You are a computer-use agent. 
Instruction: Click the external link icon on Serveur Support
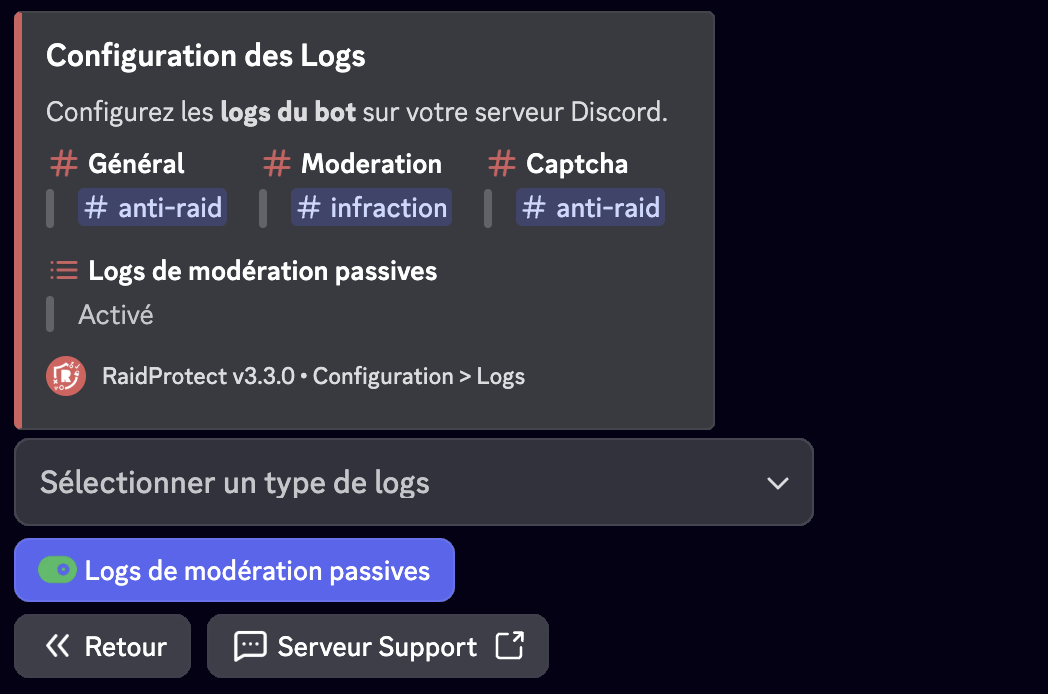click(512, 646)
